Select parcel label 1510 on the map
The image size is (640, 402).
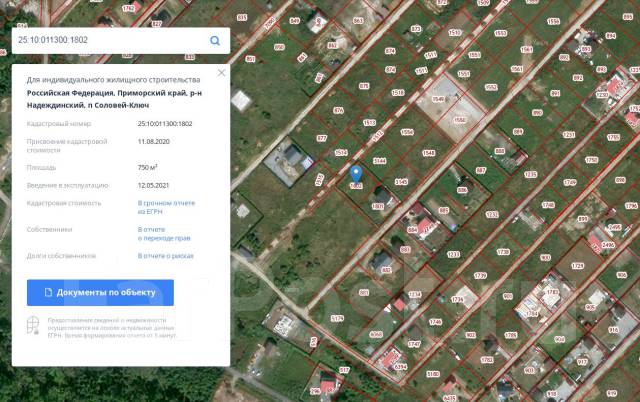(x=454, y=33)
